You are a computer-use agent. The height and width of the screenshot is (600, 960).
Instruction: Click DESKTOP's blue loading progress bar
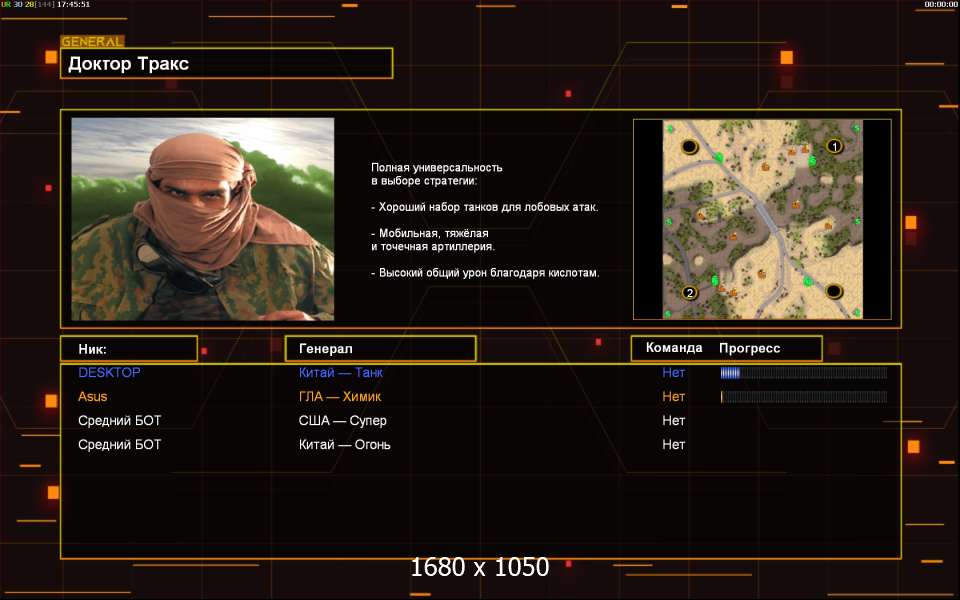(x=804, y=373)
